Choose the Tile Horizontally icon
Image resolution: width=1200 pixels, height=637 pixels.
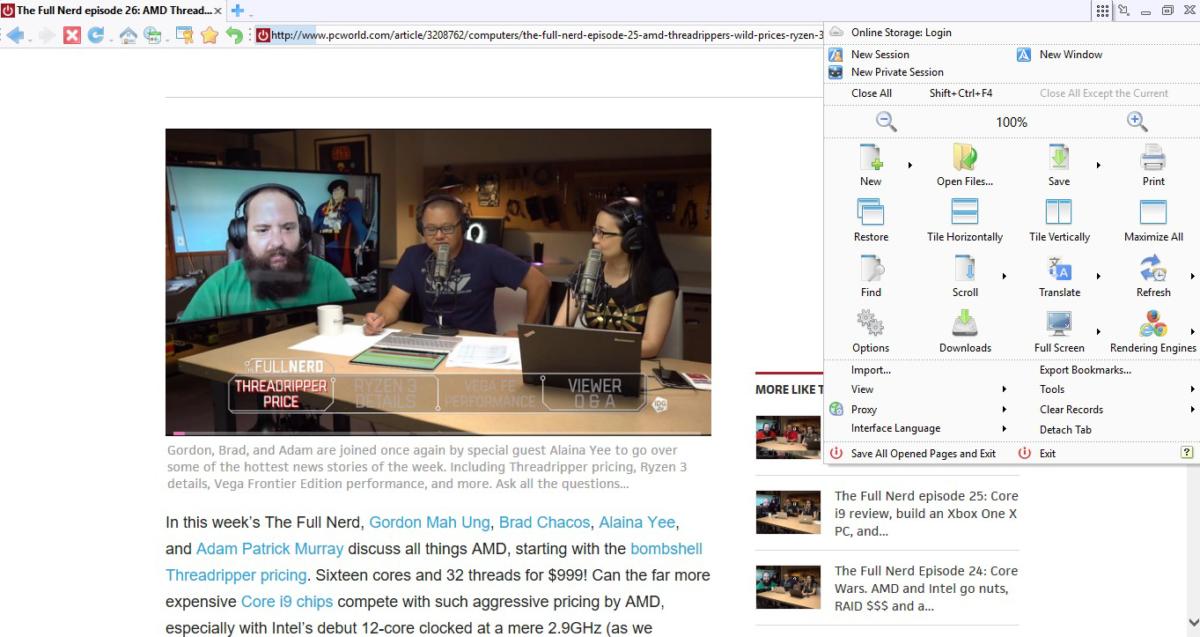(964, 212)
